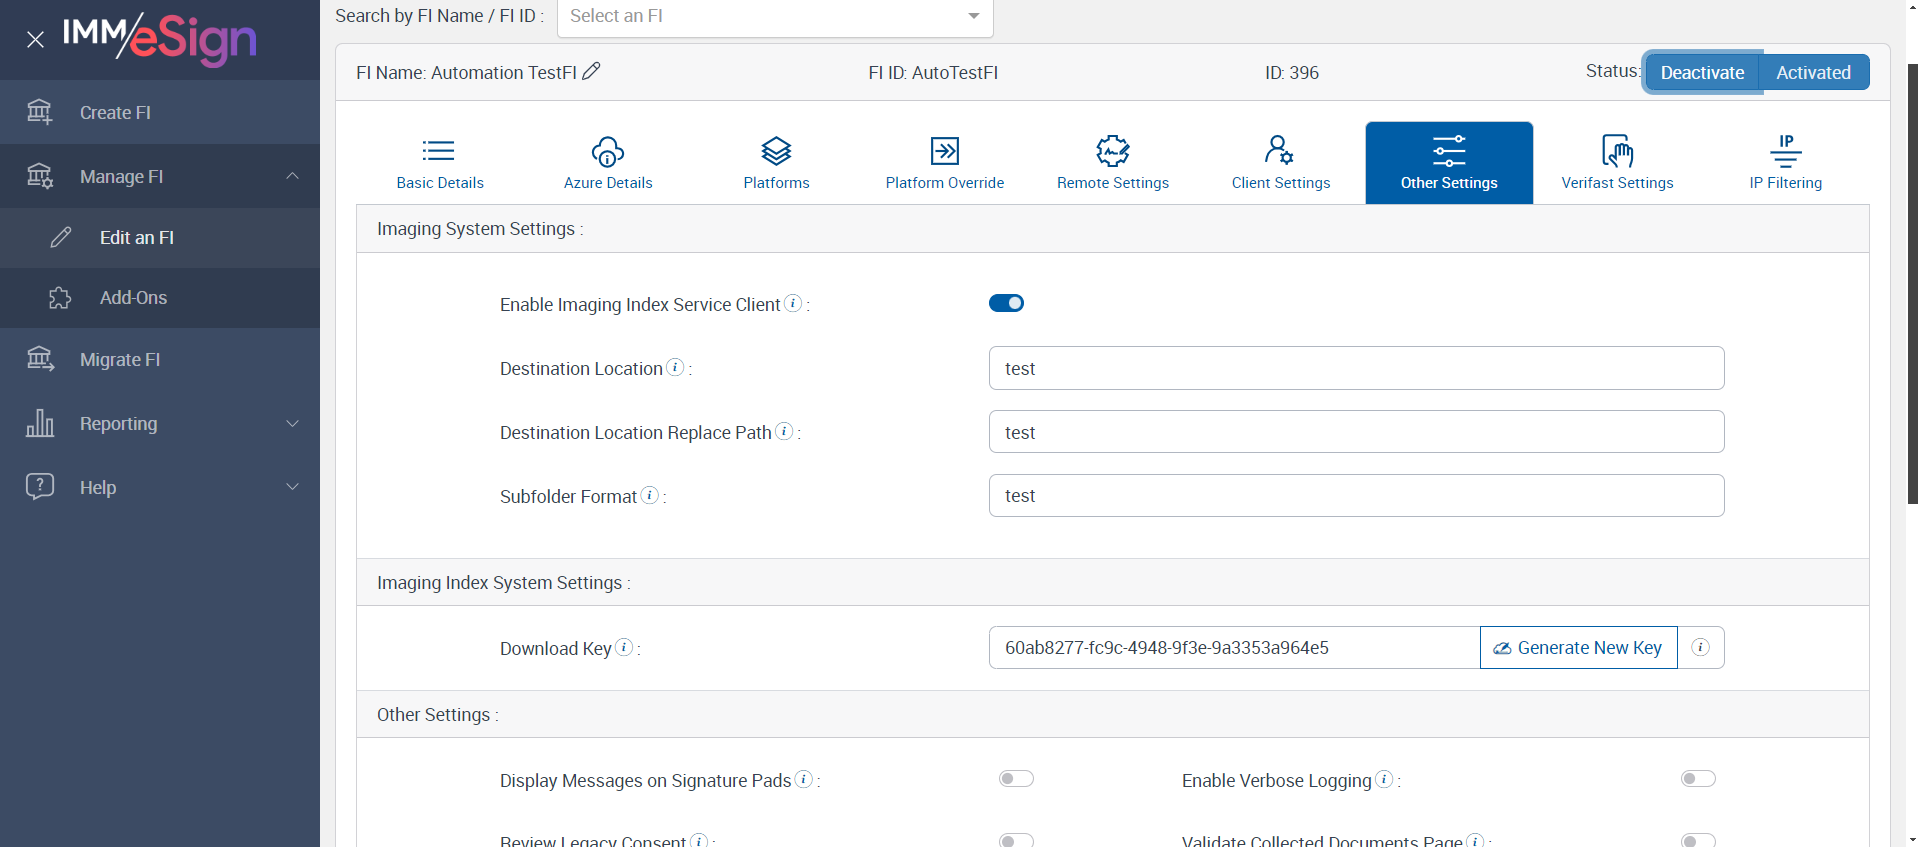Click info icon next to Generate New Key
This screenshot has height=847, width=1920.
(x=1700, y=647)
